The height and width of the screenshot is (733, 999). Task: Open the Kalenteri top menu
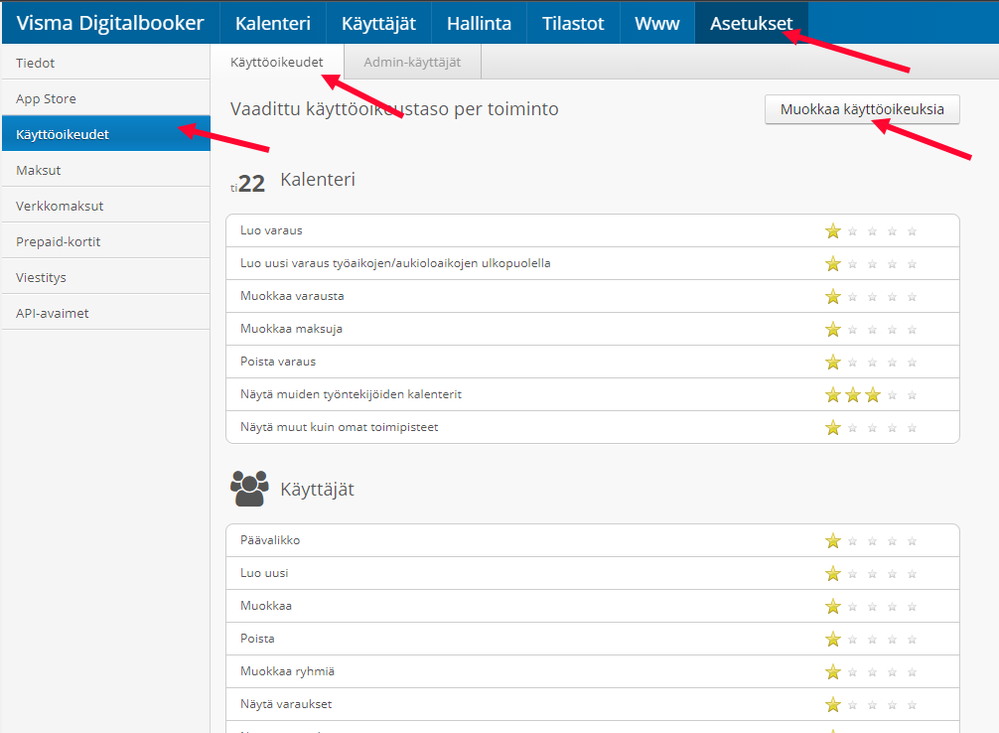click(x=273, y=24)
